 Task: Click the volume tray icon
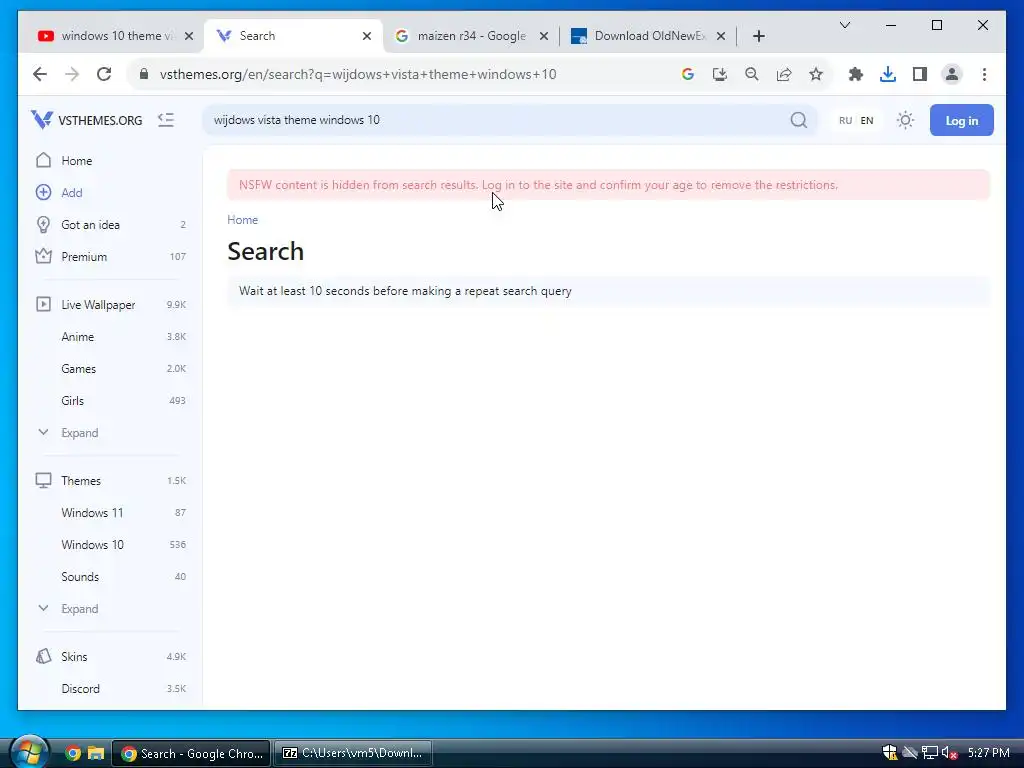[949, 753]
